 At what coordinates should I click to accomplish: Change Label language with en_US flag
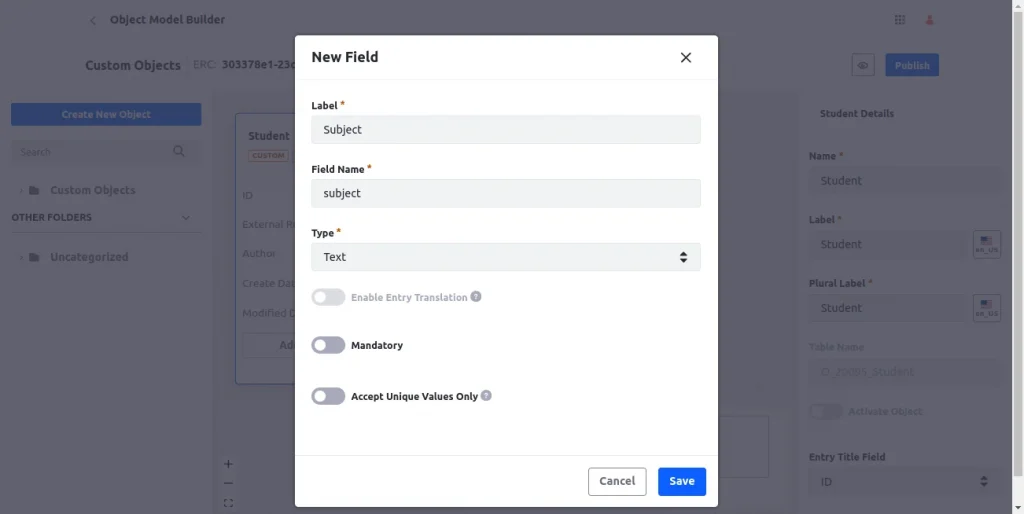coord(987,244)
